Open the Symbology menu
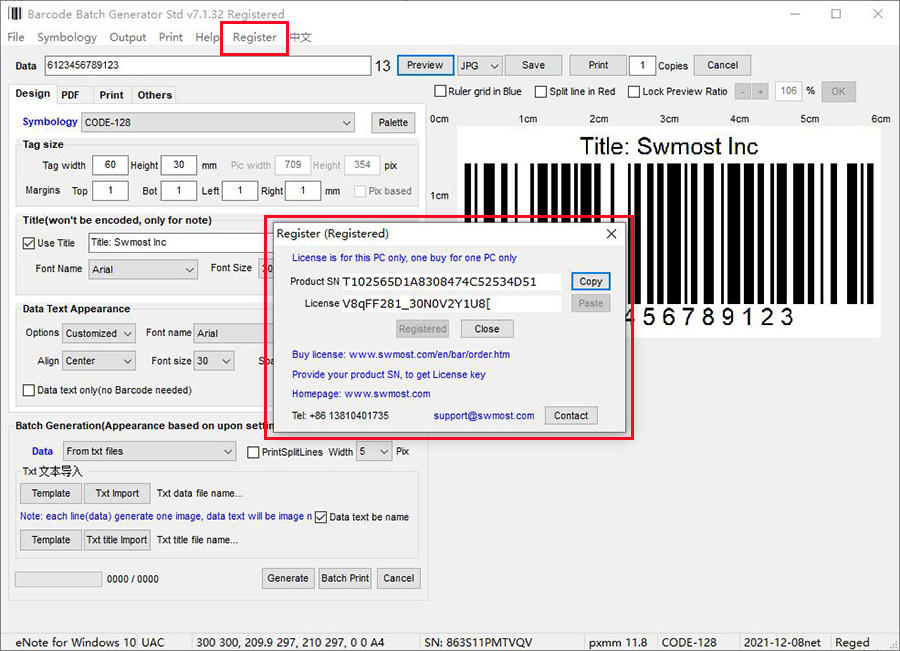The width and height of the screenshot is (900, 651). tap(67, 37)
